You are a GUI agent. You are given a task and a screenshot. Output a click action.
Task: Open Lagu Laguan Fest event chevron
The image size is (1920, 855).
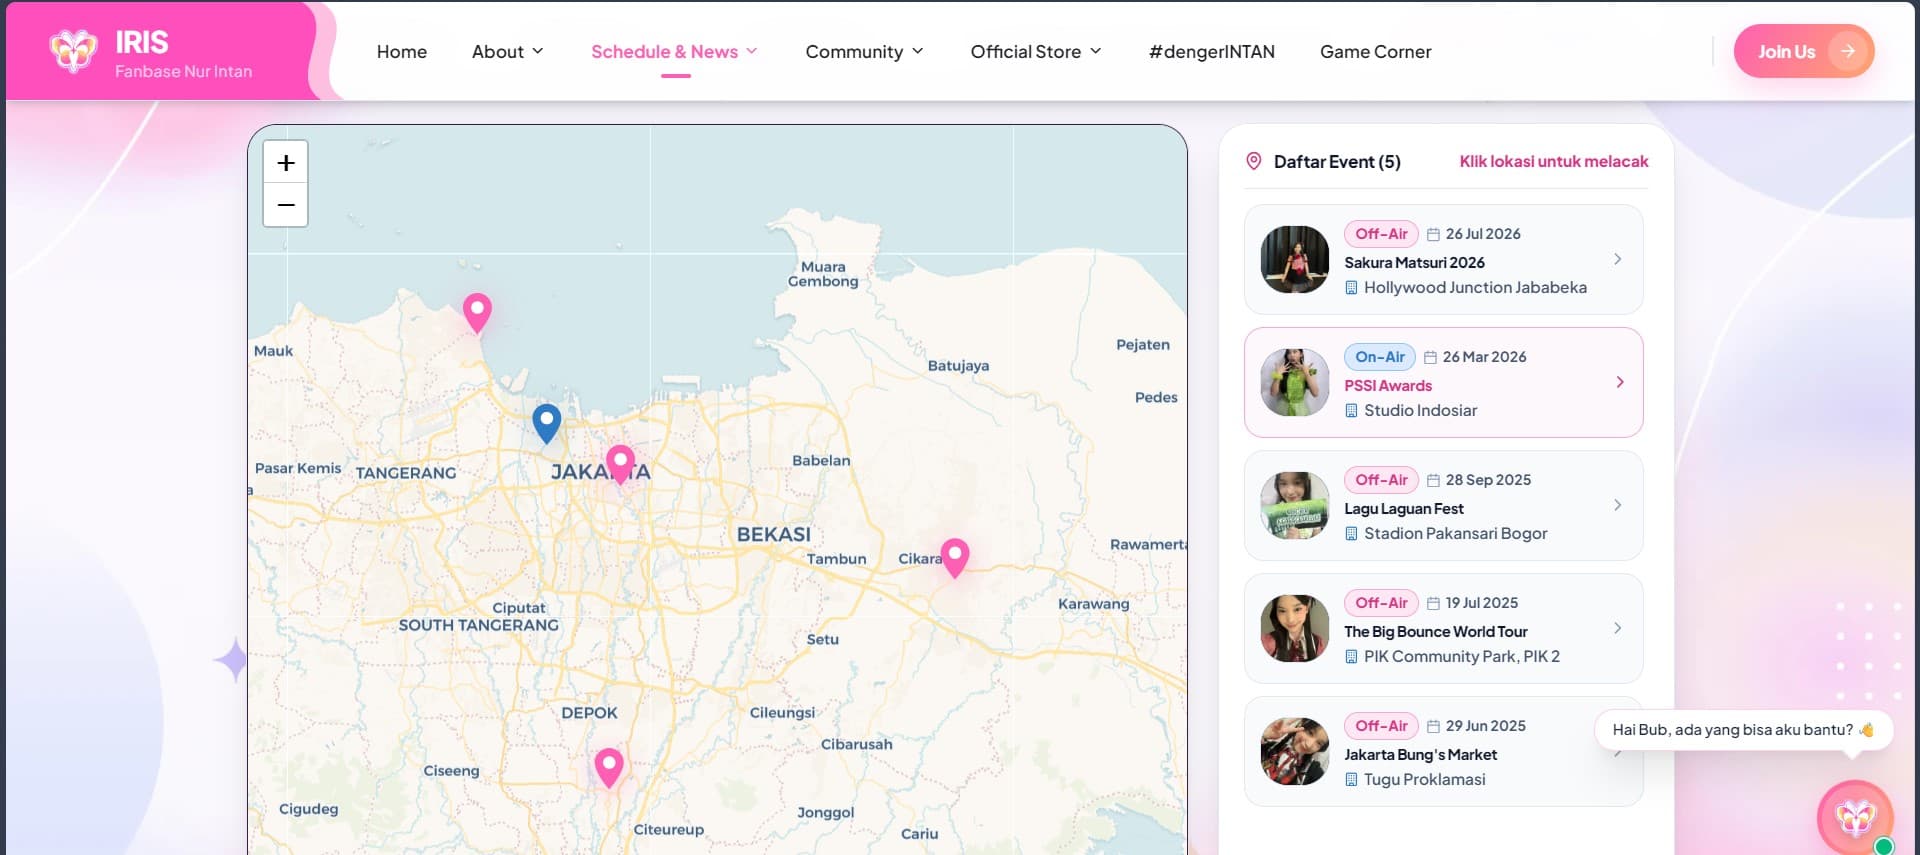[1617, 505]
